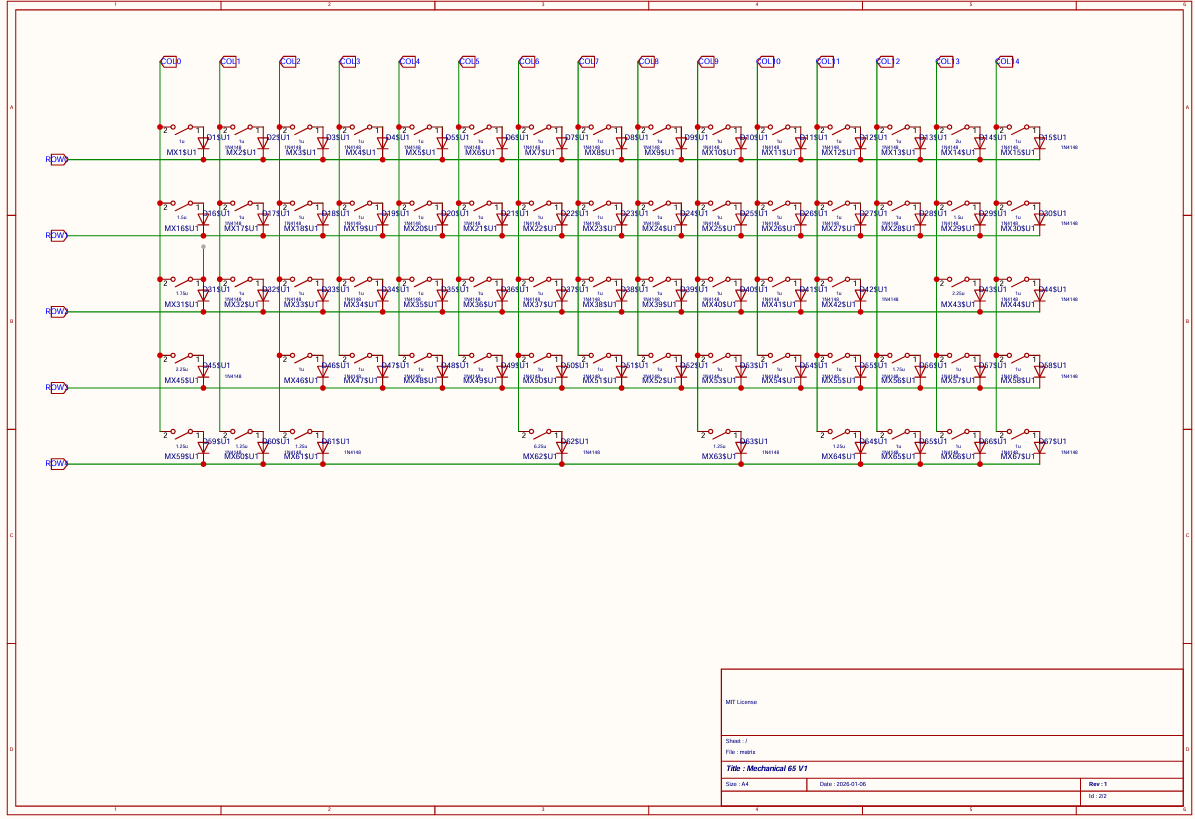Select the 'Size : A4' field

737,784
